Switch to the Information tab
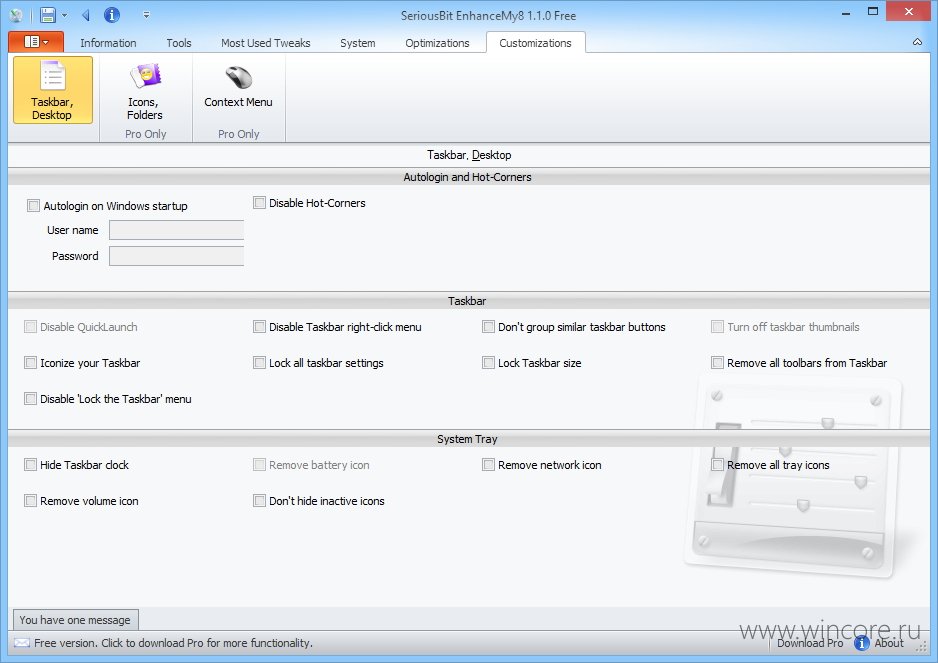This screenshot has height=663, width=938. click(x=108, y=43)
